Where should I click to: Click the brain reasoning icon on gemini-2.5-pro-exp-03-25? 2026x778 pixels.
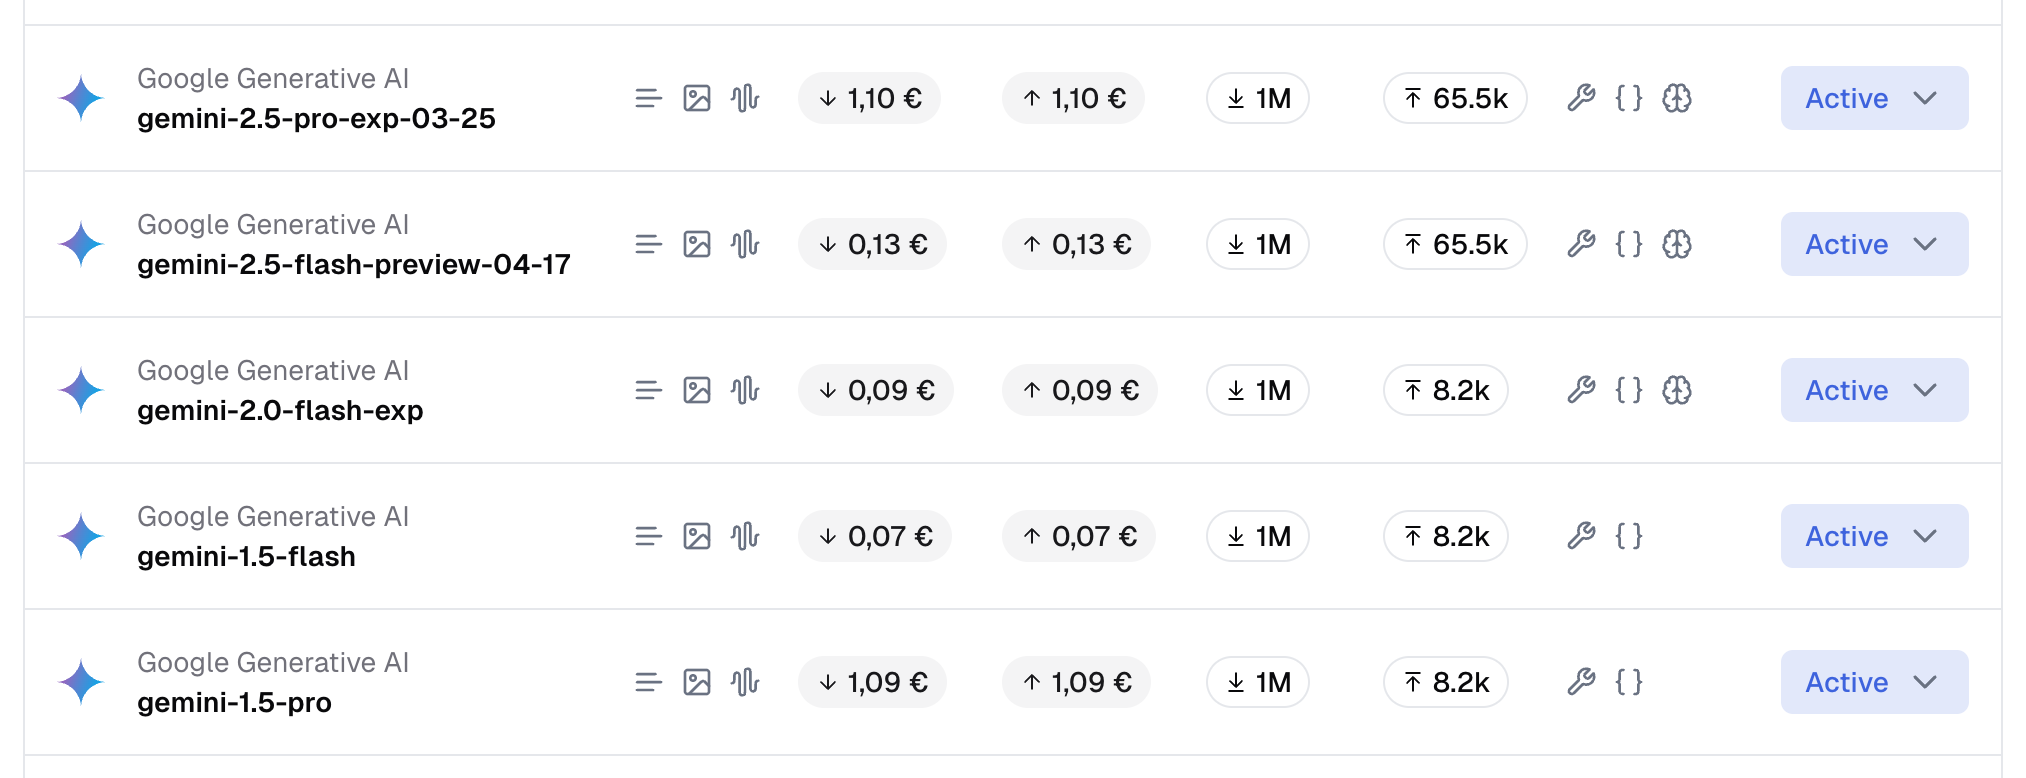pyautogui.click(x=1677, y=98)
